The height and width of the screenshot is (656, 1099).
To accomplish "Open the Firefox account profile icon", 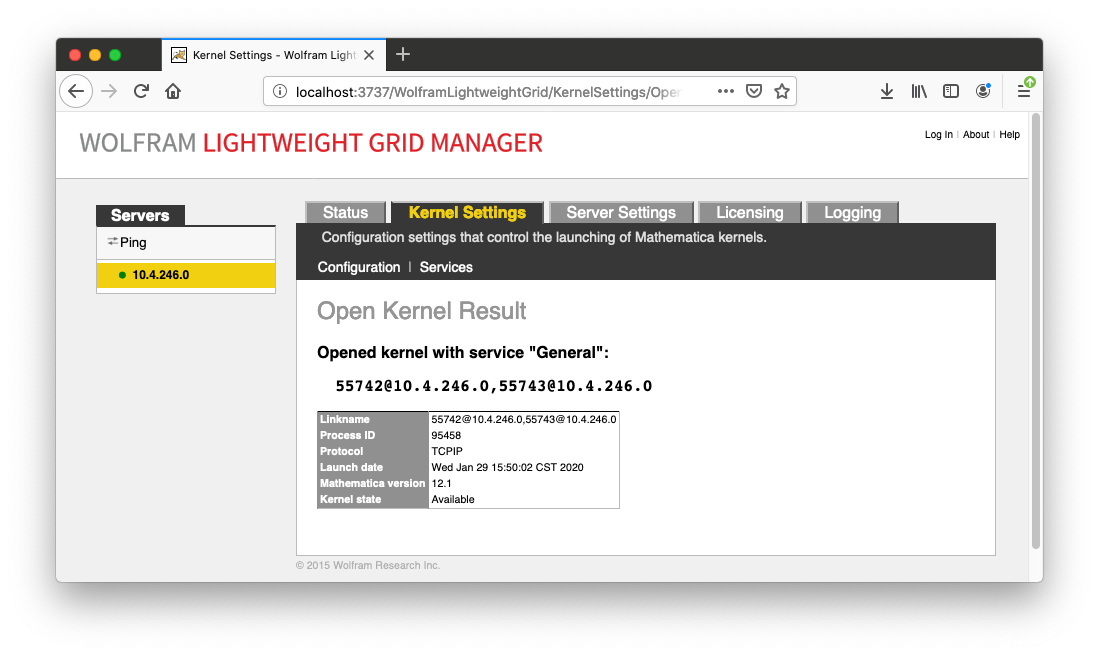I will click(982, 91).
